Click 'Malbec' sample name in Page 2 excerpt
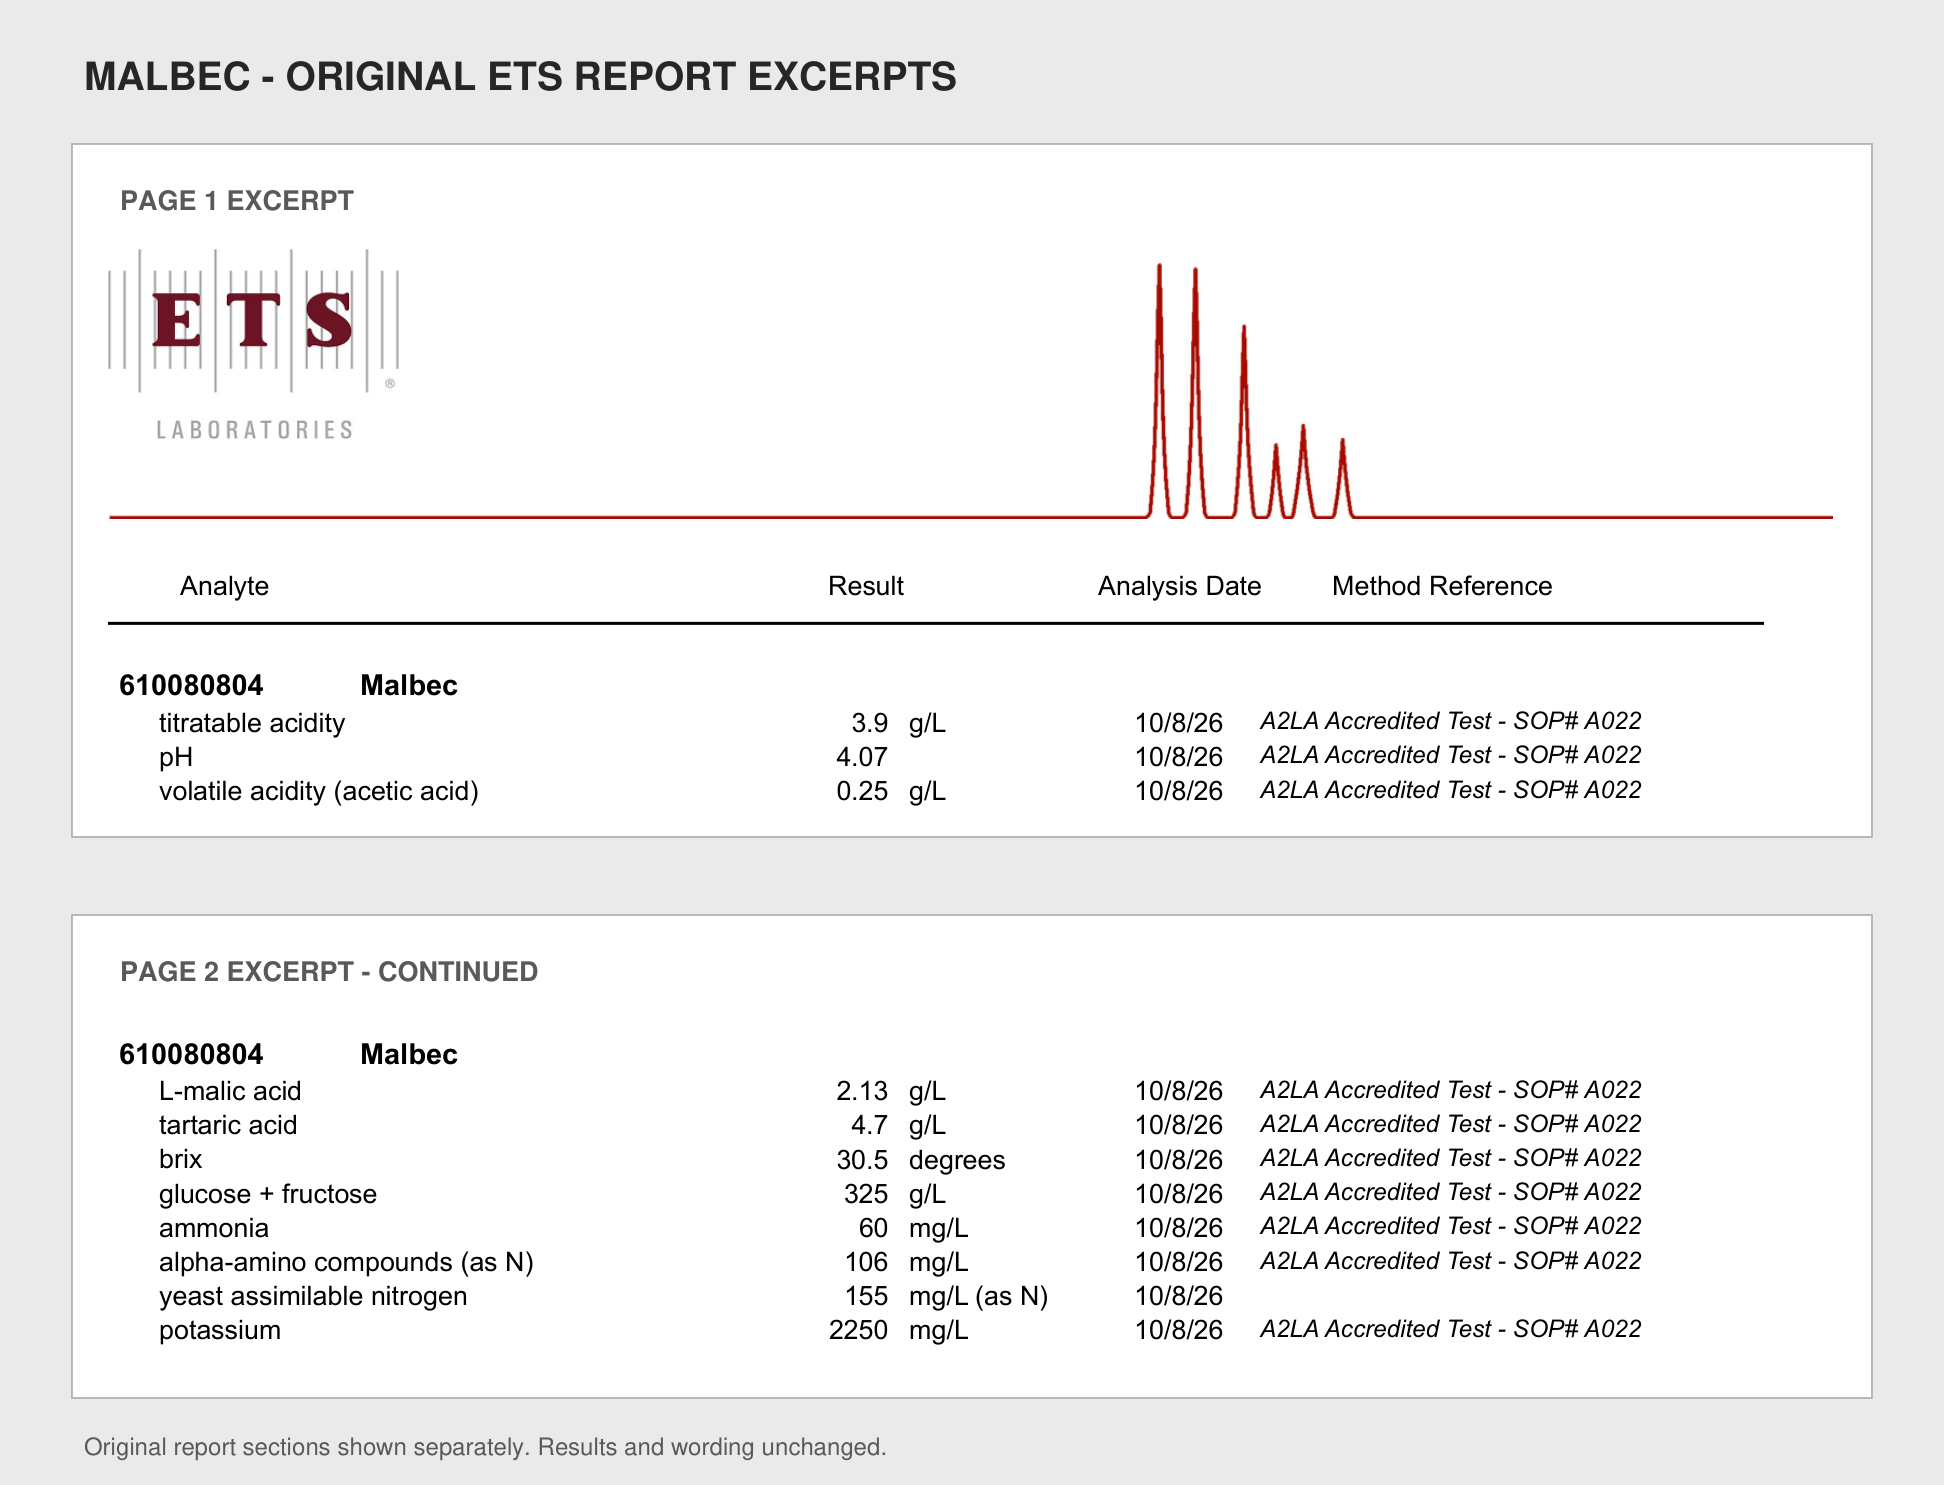Screen dimensions: 1944x1485 click(x=409, y=1054)
